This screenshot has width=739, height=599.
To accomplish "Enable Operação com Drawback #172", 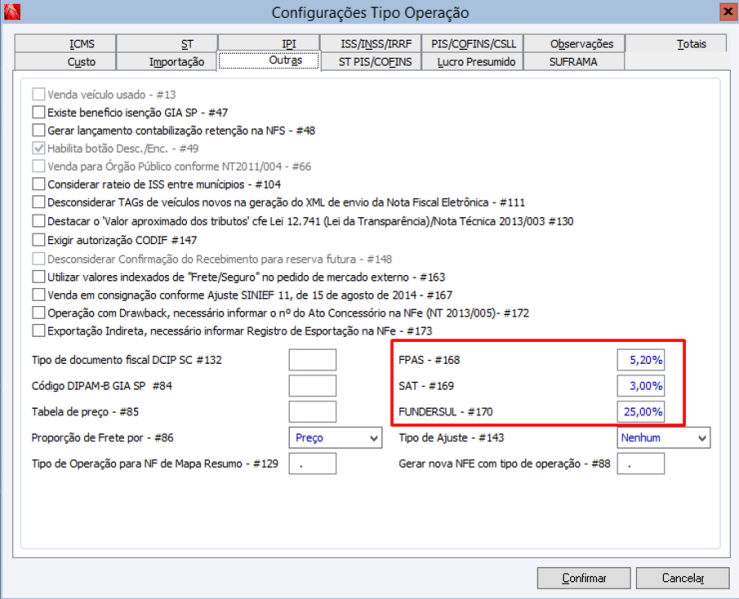I will [39, 313].
